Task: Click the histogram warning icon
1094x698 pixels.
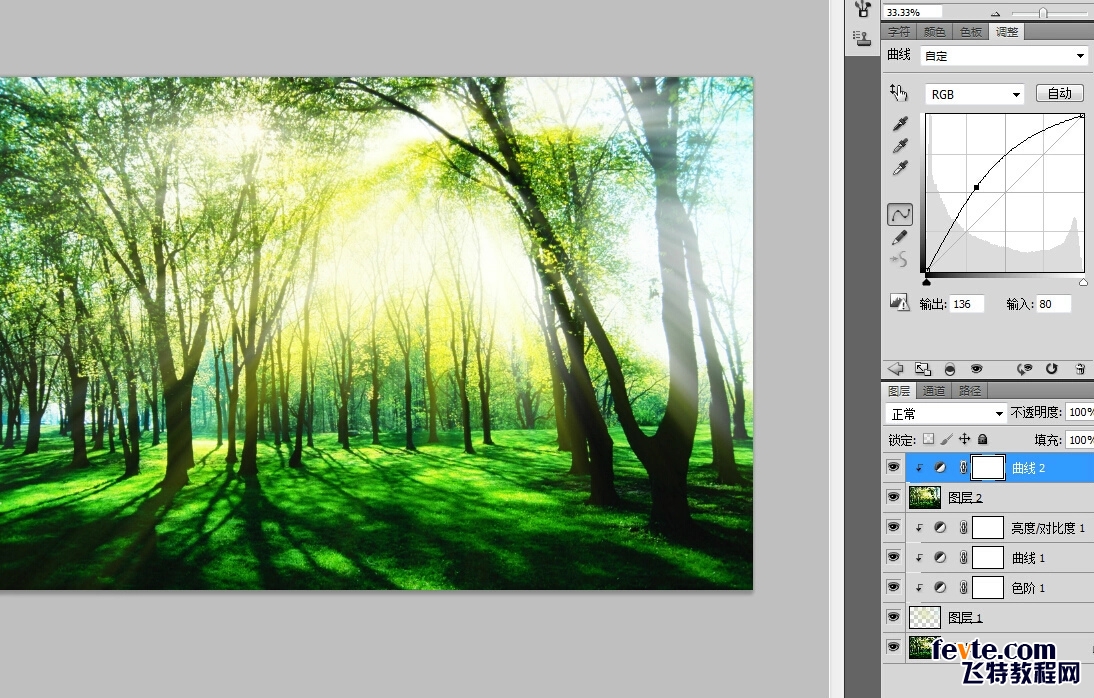Action: pyautogui.click(x=899, y=302)
